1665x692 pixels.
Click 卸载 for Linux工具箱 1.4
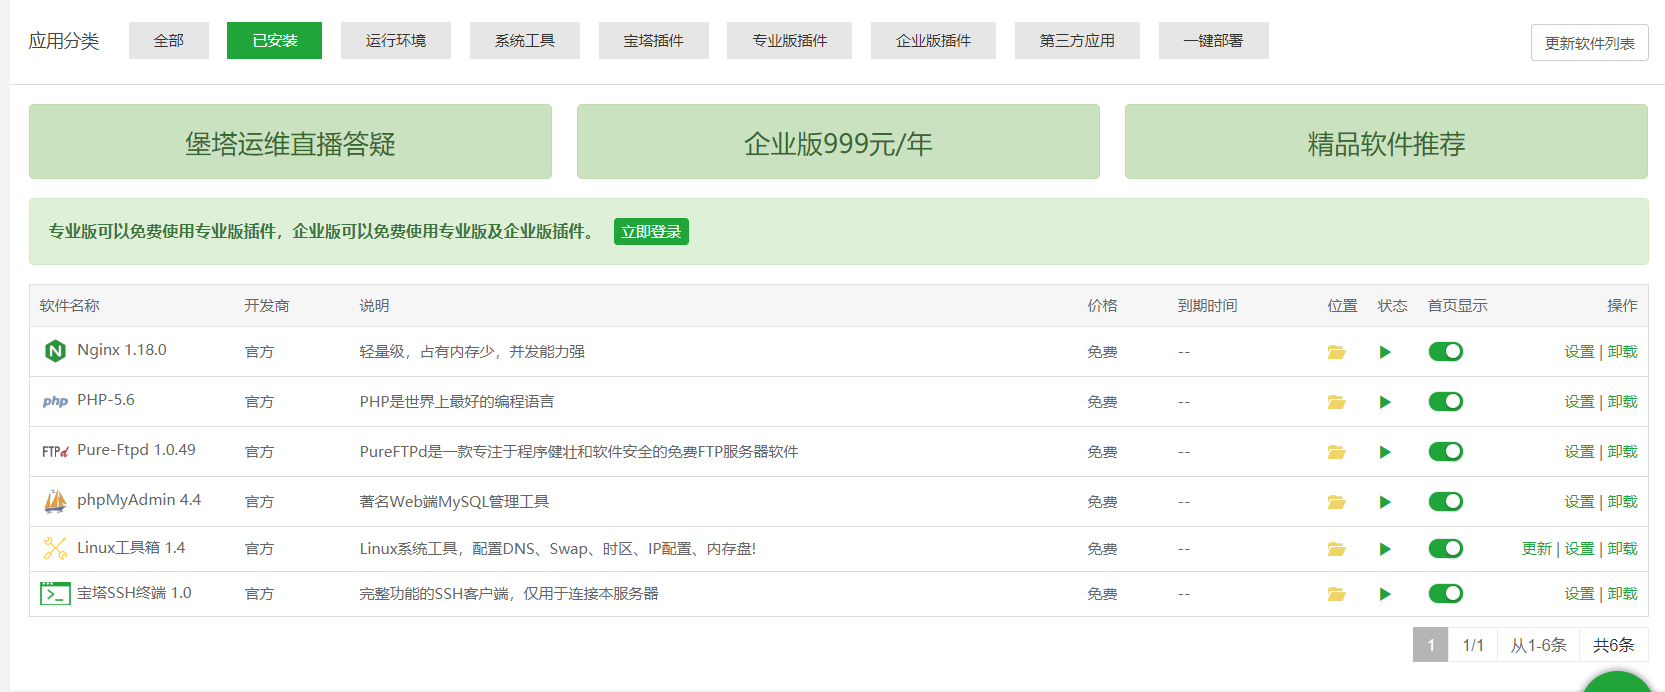tap(1623, 549)
